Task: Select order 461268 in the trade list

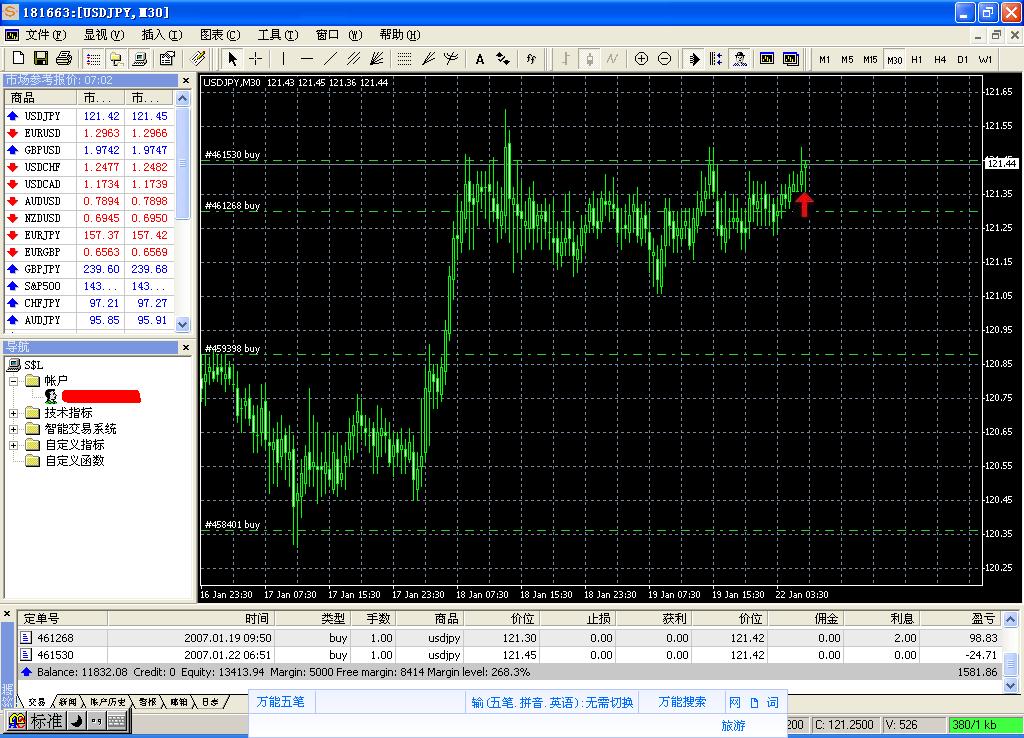Action: (56, 638)
